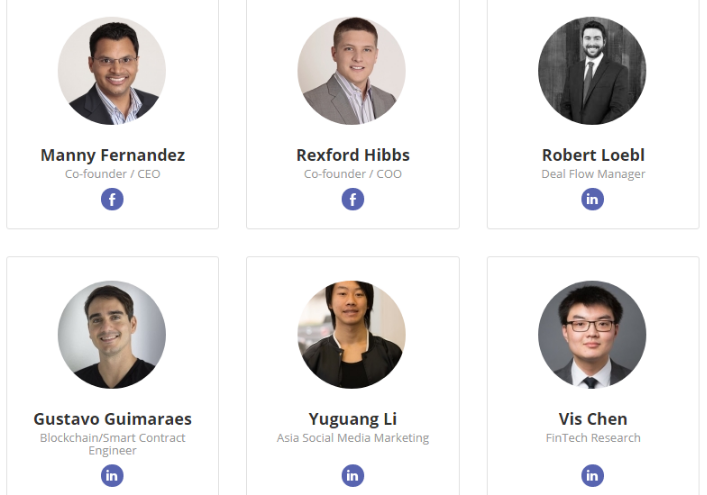Click Vis Chen's profile photo
Image resolution: width=707 pixels, height=495 pixels.
click(x=592, y=335)
